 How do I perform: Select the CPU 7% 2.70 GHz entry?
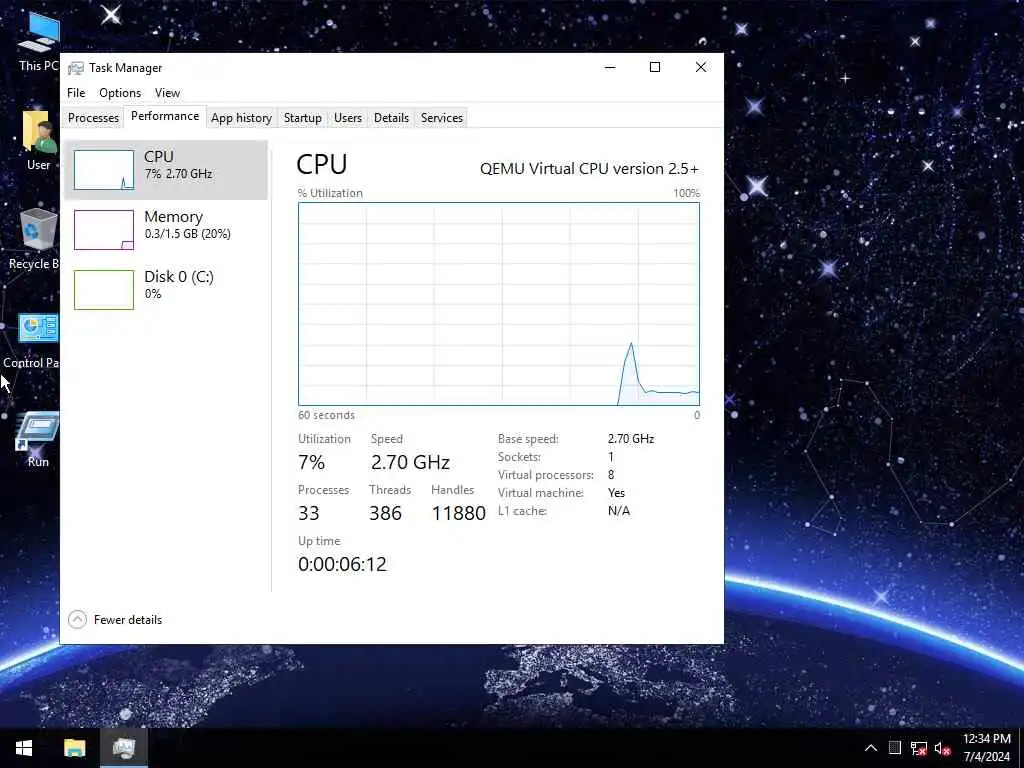pos(166,170)
